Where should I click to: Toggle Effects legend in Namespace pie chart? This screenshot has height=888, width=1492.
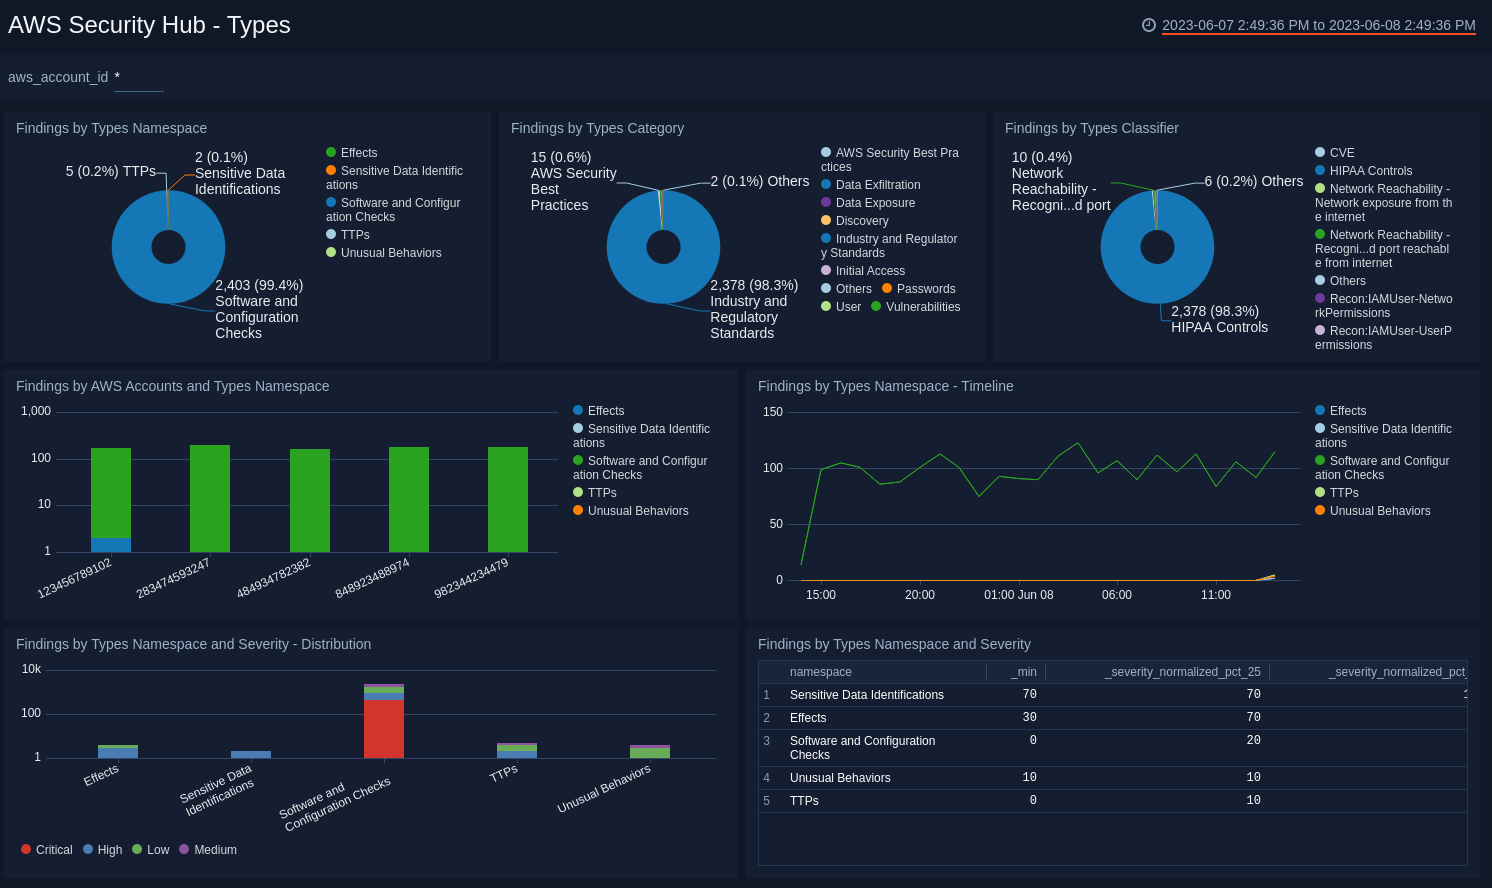352,153
